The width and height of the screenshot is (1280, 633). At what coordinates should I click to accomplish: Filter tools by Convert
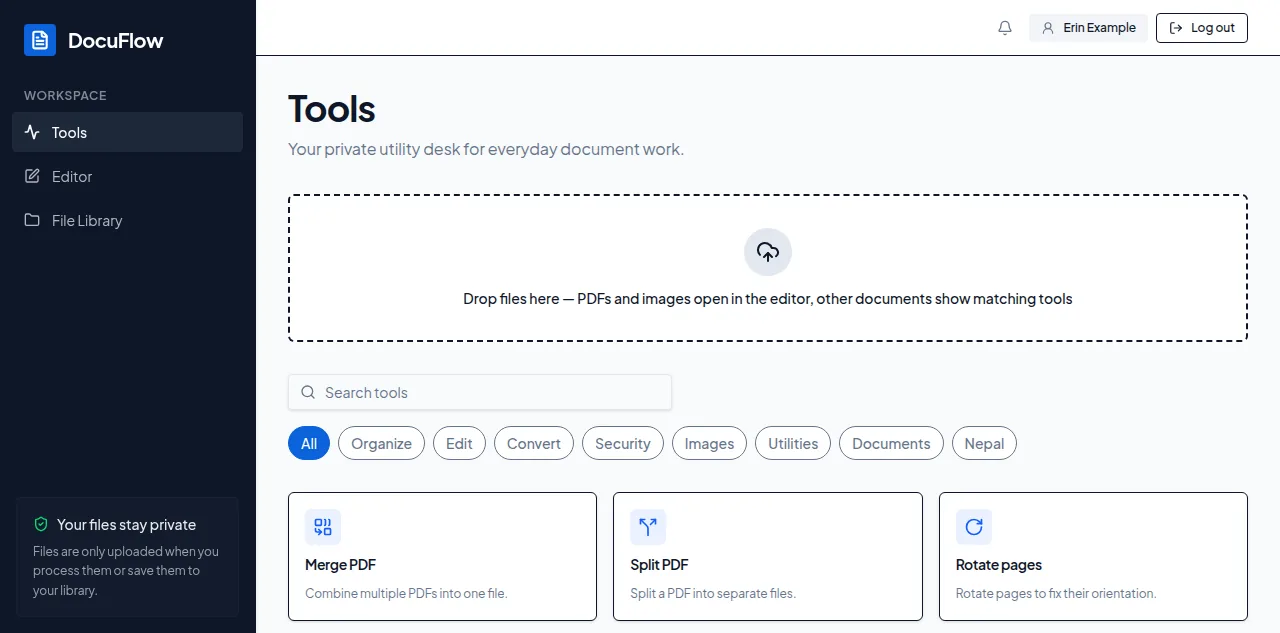tap(534, 443)
